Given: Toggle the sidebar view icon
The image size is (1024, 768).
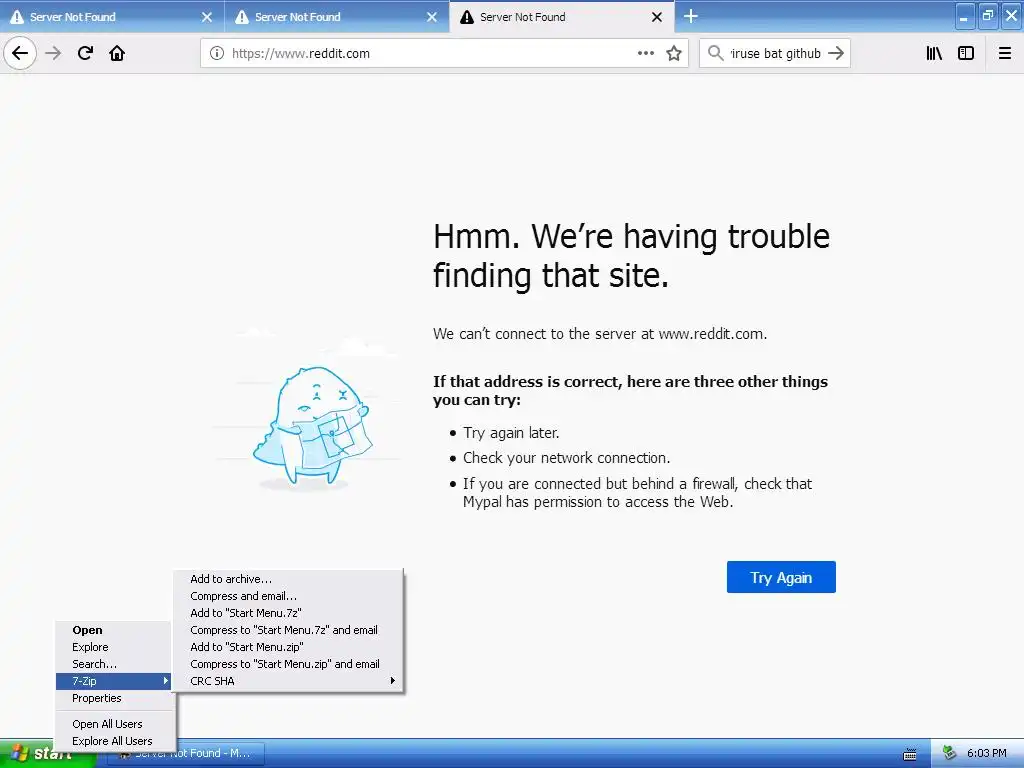Looking at the screenshot, I should point(966,53).
